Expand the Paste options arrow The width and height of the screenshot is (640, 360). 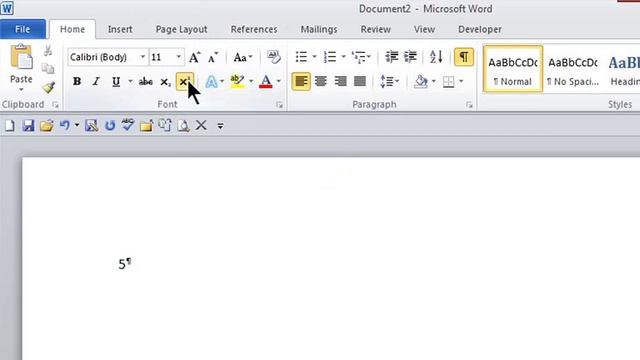pos(21,90)
